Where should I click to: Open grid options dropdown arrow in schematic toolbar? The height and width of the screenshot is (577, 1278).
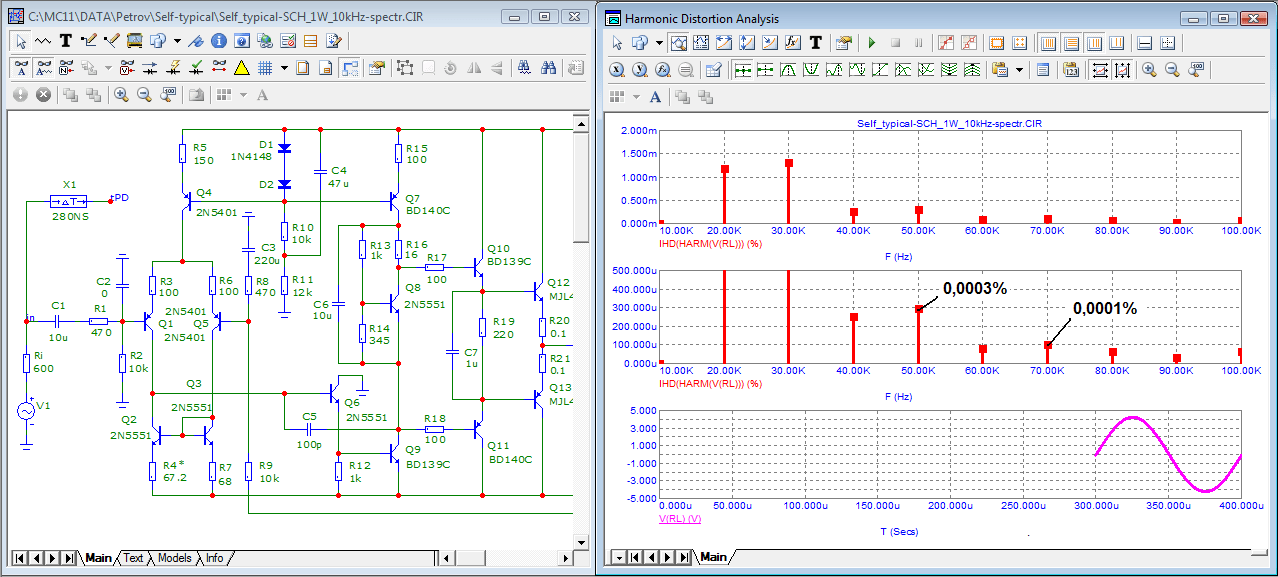pyautogui.click(x=284, y=67)
